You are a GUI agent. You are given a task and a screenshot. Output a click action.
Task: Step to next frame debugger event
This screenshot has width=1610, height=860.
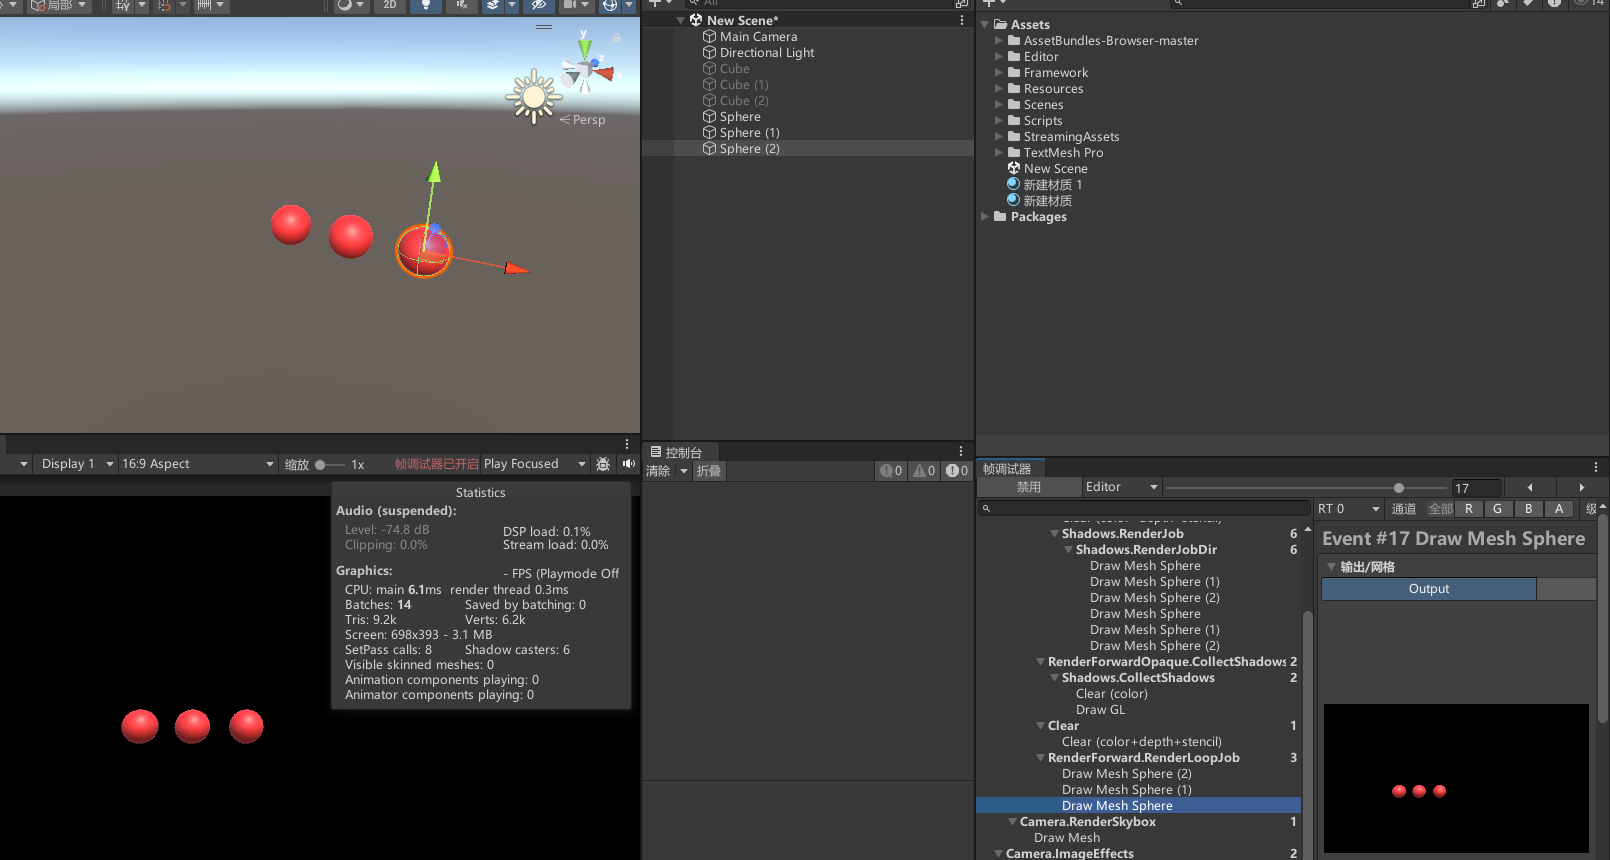tap(1581, 487)
